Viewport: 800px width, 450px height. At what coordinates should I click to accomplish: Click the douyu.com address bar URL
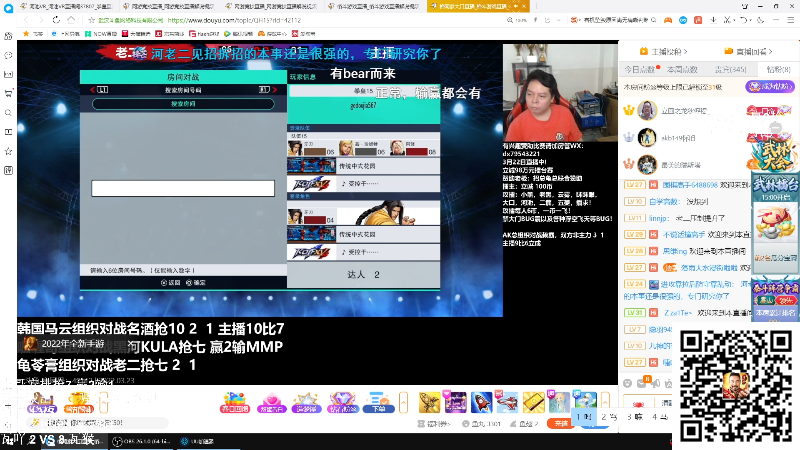pos(234,20)
